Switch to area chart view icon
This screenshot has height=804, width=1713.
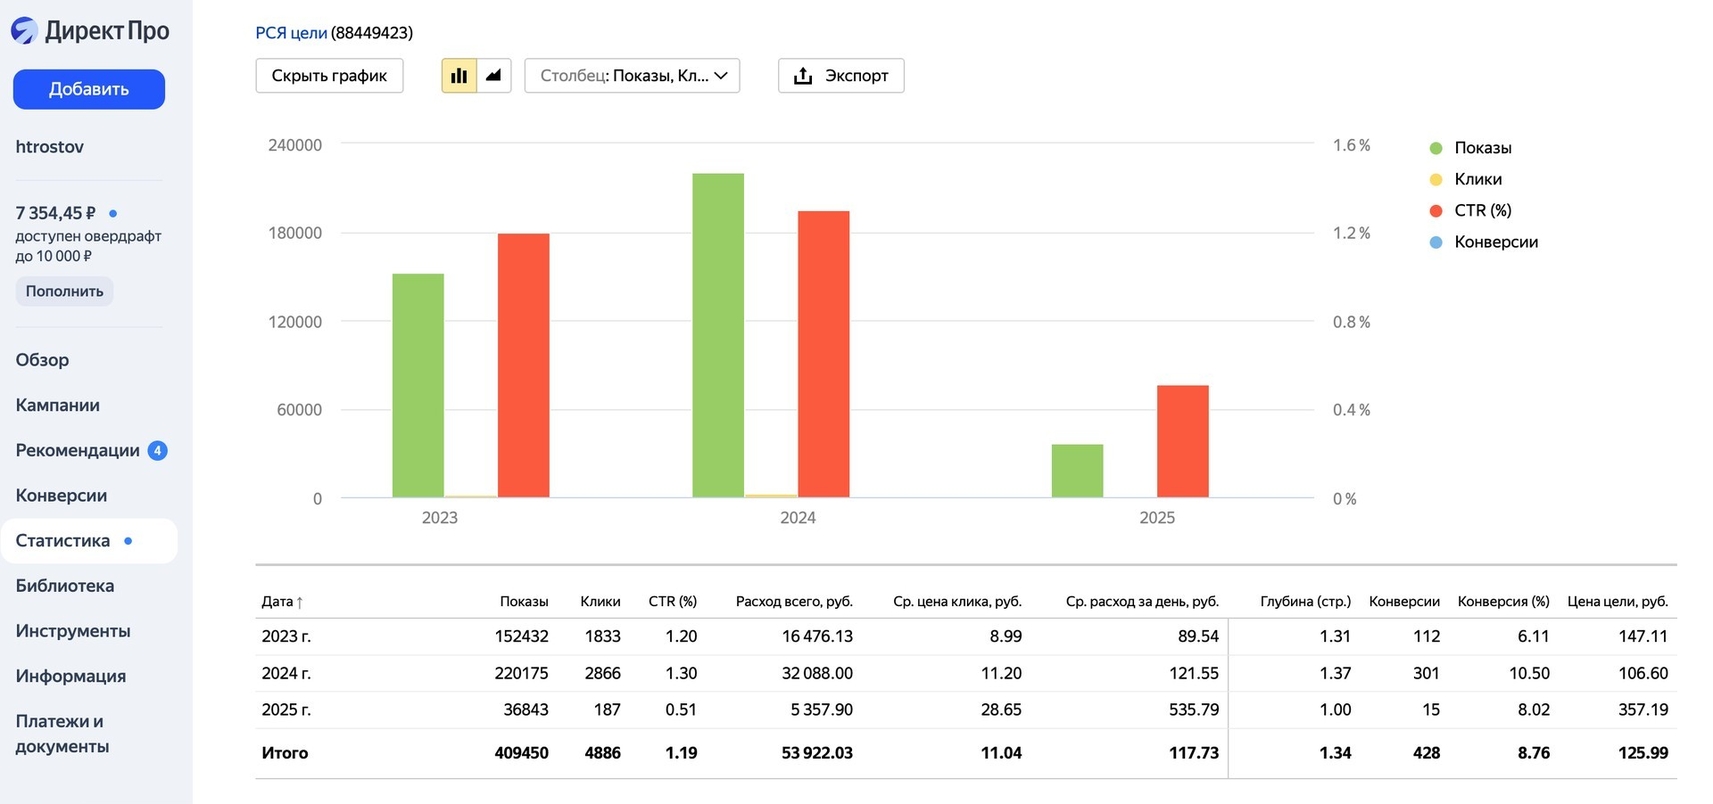[x=493, y=76]
